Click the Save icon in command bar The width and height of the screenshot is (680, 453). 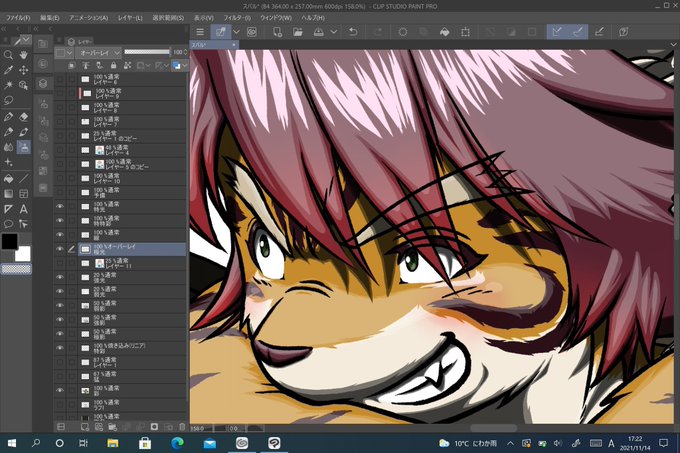click(x=318, y=32)
